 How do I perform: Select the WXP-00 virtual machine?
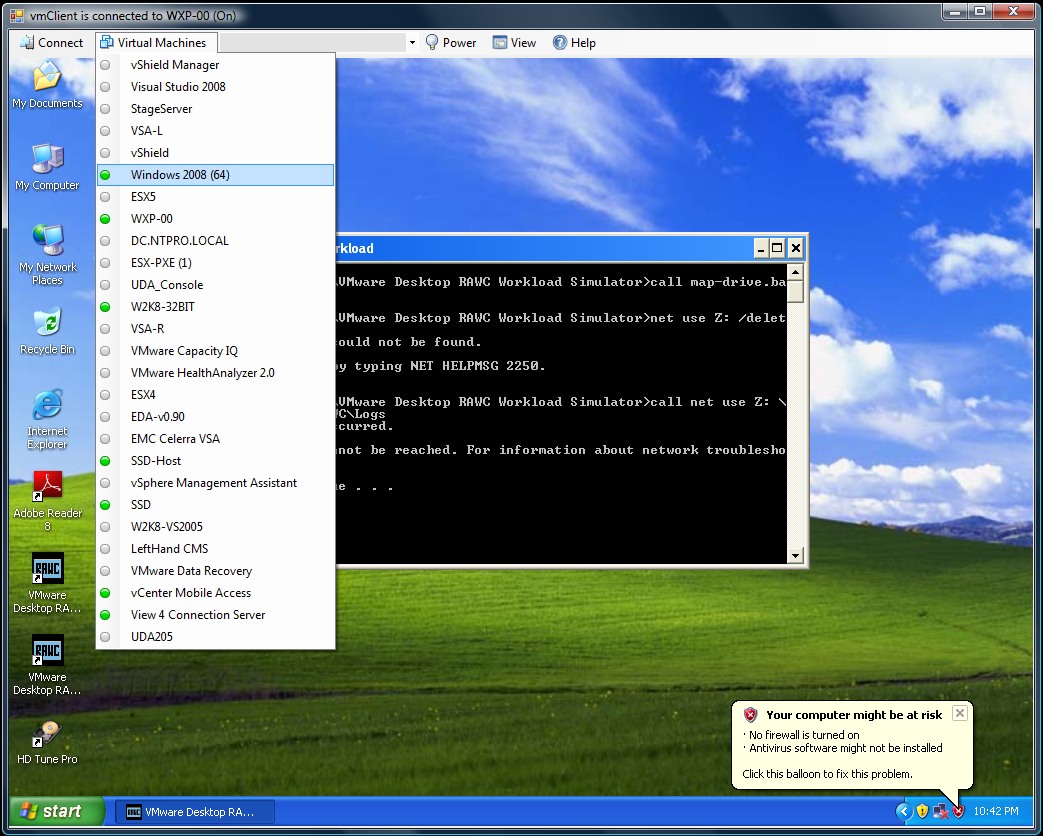pyautogui.click(x=216, y=218)
